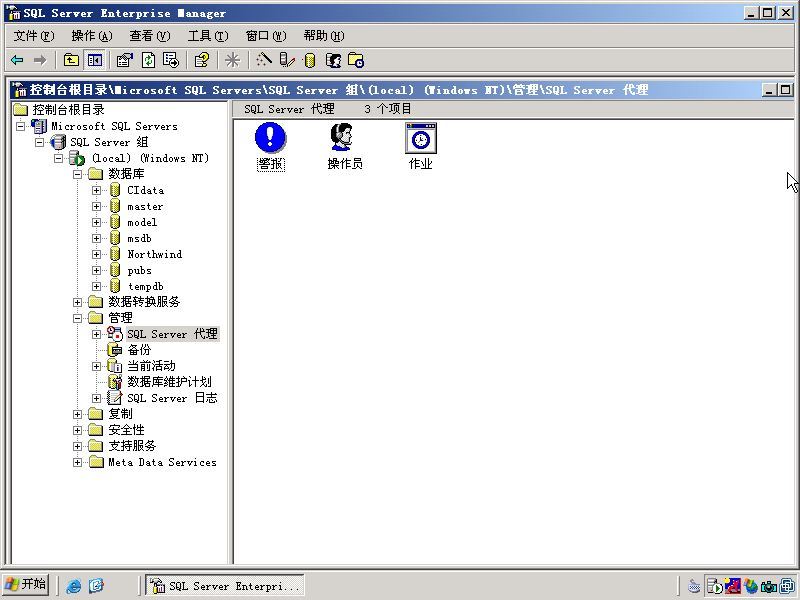The width and height of the screenshot is (800, 600).
Task: Select the 备份 item under 管理
Action: coord(139,350)
